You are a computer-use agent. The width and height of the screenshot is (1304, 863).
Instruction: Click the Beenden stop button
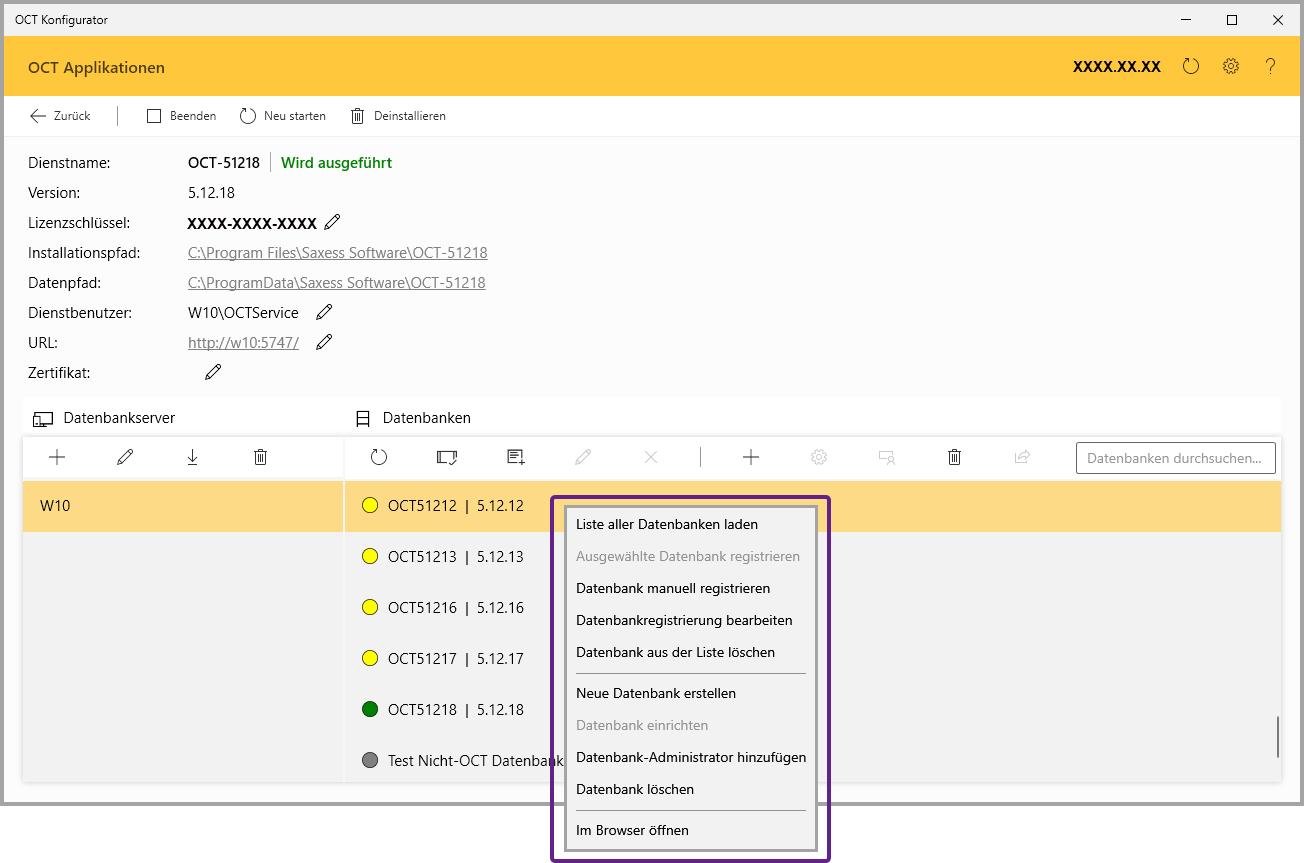tap(181, 116)
